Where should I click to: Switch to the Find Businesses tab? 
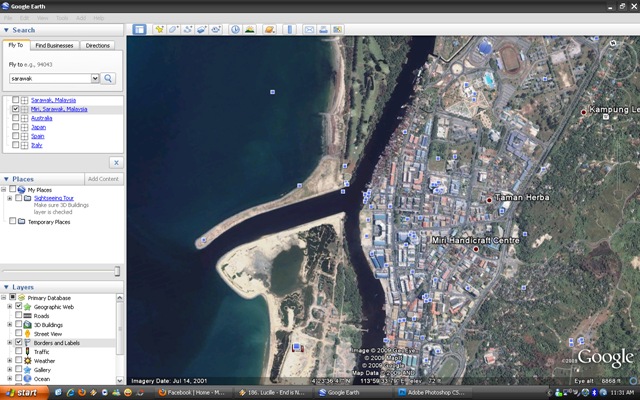click(54, 45)
